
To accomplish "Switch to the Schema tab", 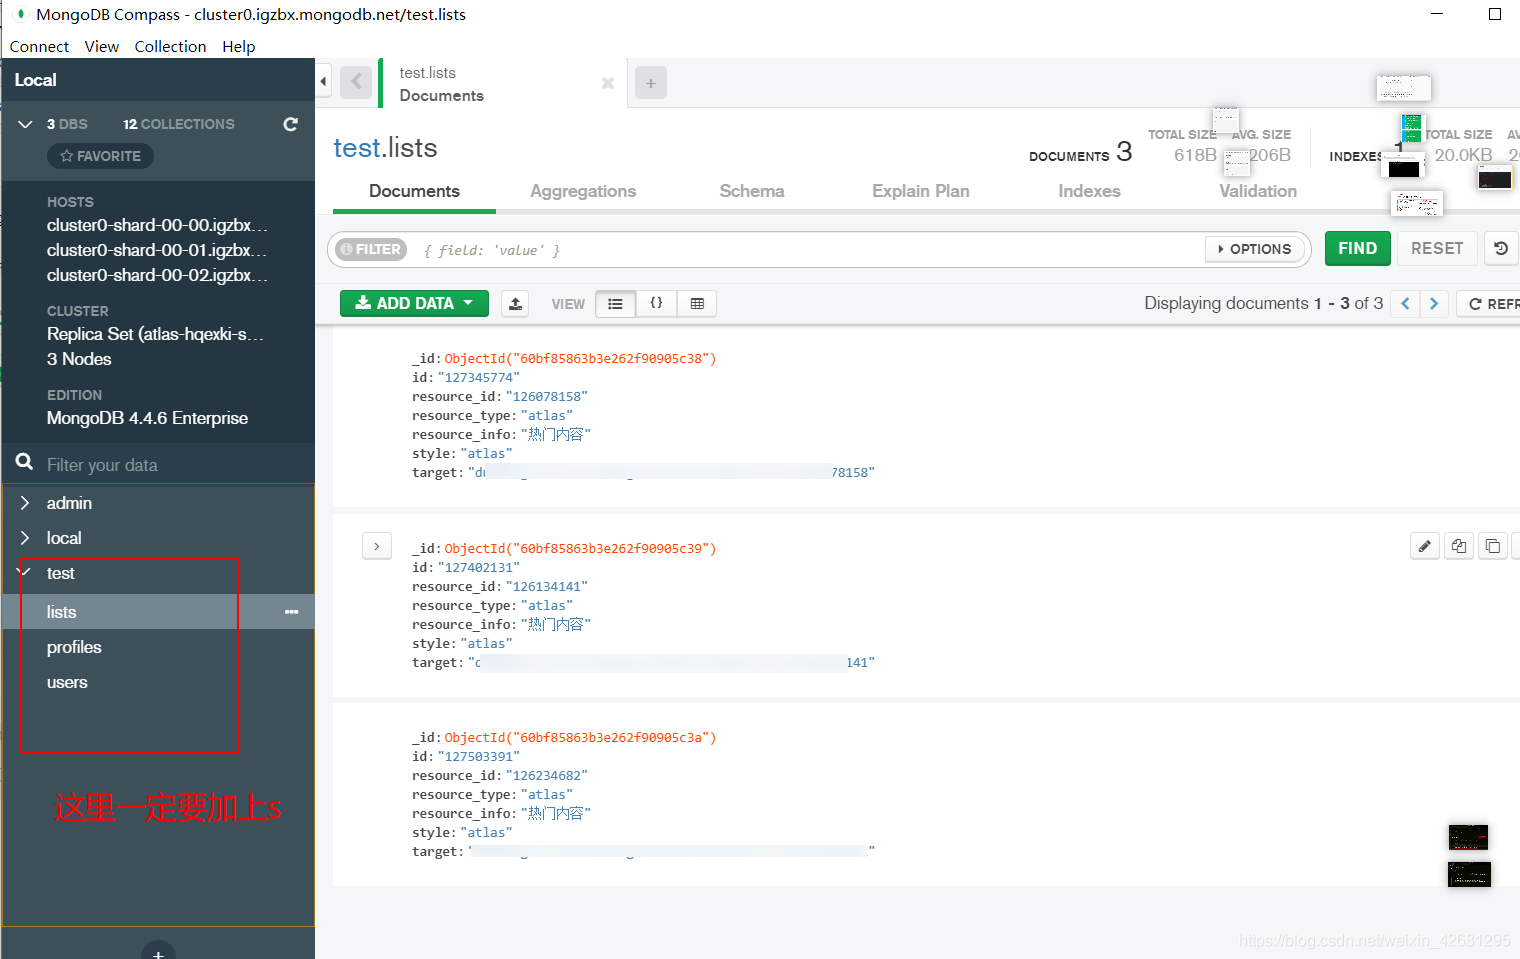I will coord(752,191).
